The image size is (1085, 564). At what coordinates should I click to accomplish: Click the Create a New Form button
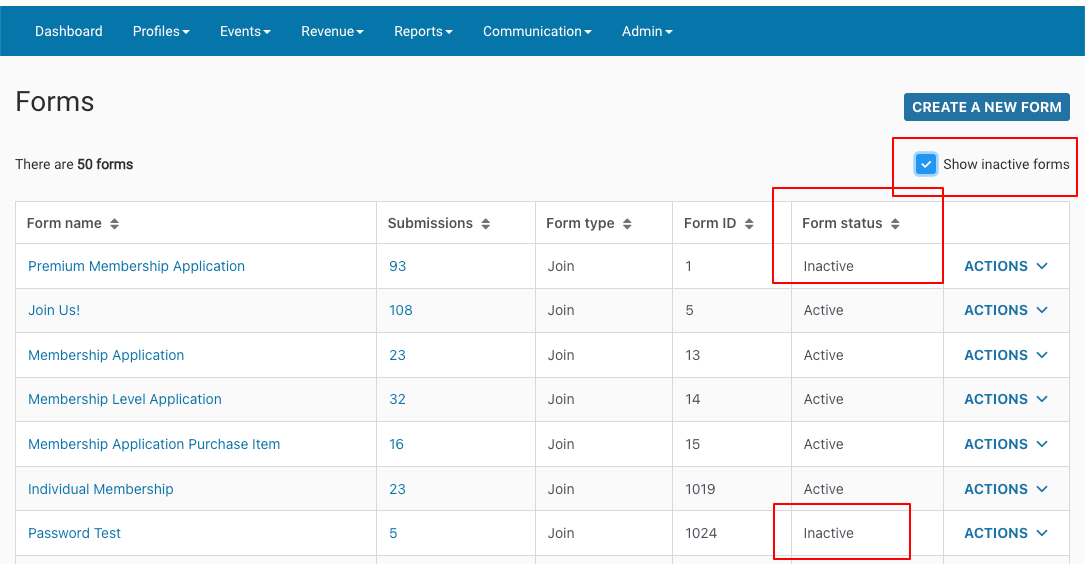point(987,107)
